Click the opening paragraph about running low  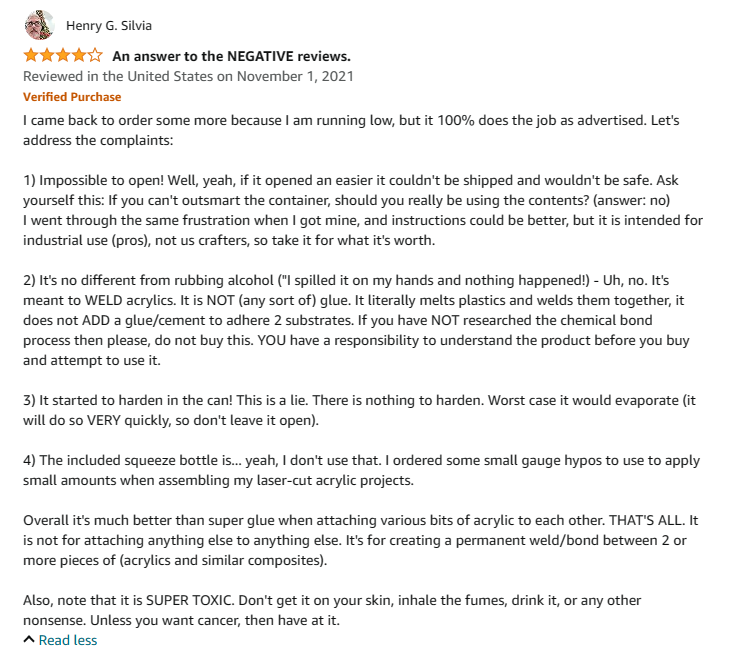351,130
